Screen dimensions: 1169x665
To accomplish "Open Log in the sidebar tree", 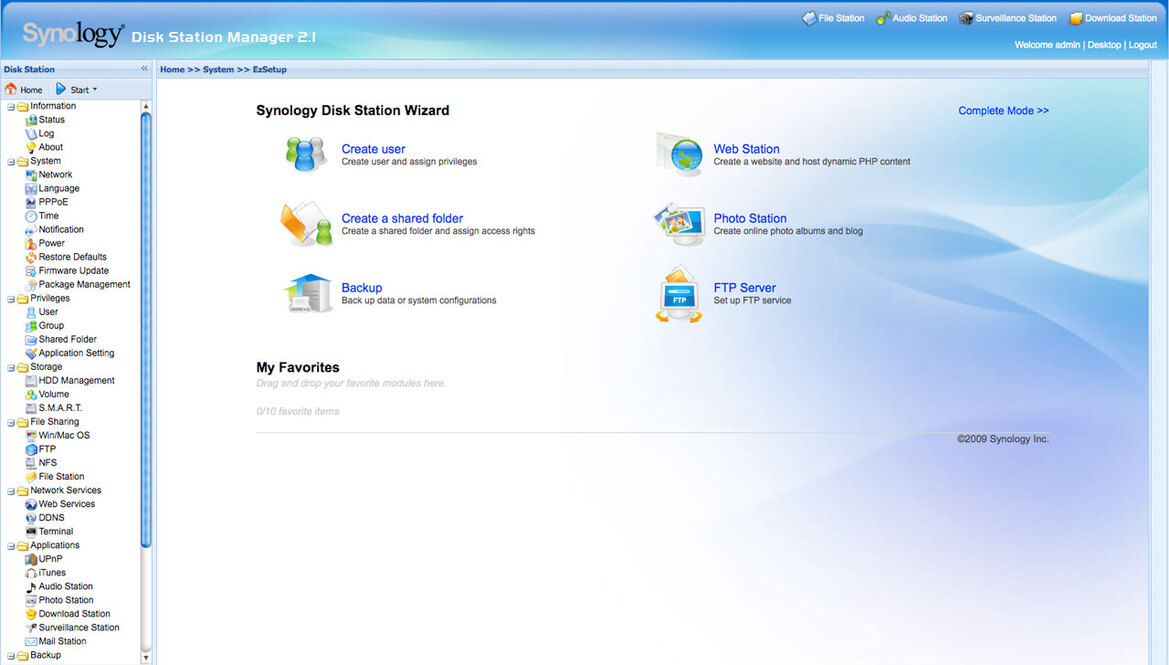I will point(46,133).
